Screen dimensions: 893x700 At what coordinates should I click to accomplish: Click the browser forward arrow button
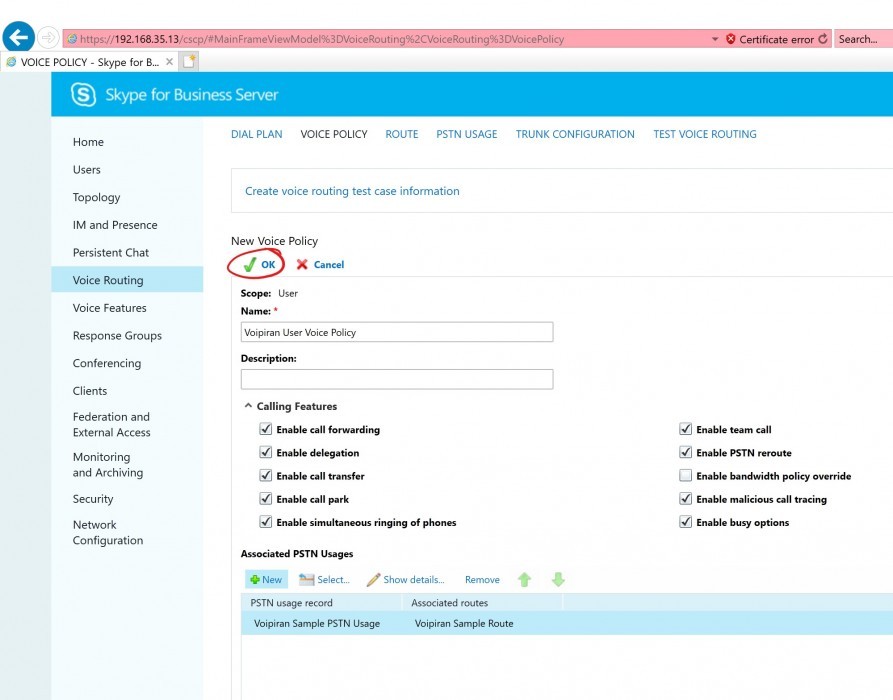[x=48, y=38]
